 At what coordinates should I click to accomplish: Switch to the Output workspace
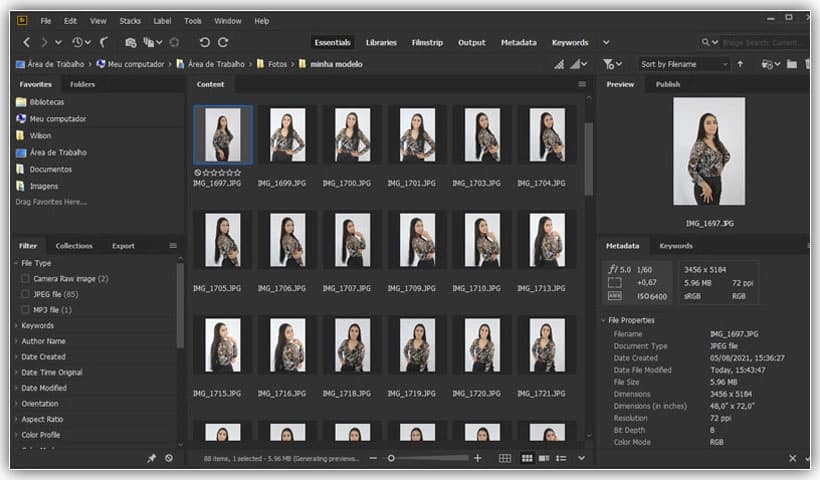[x=472, y=42]
